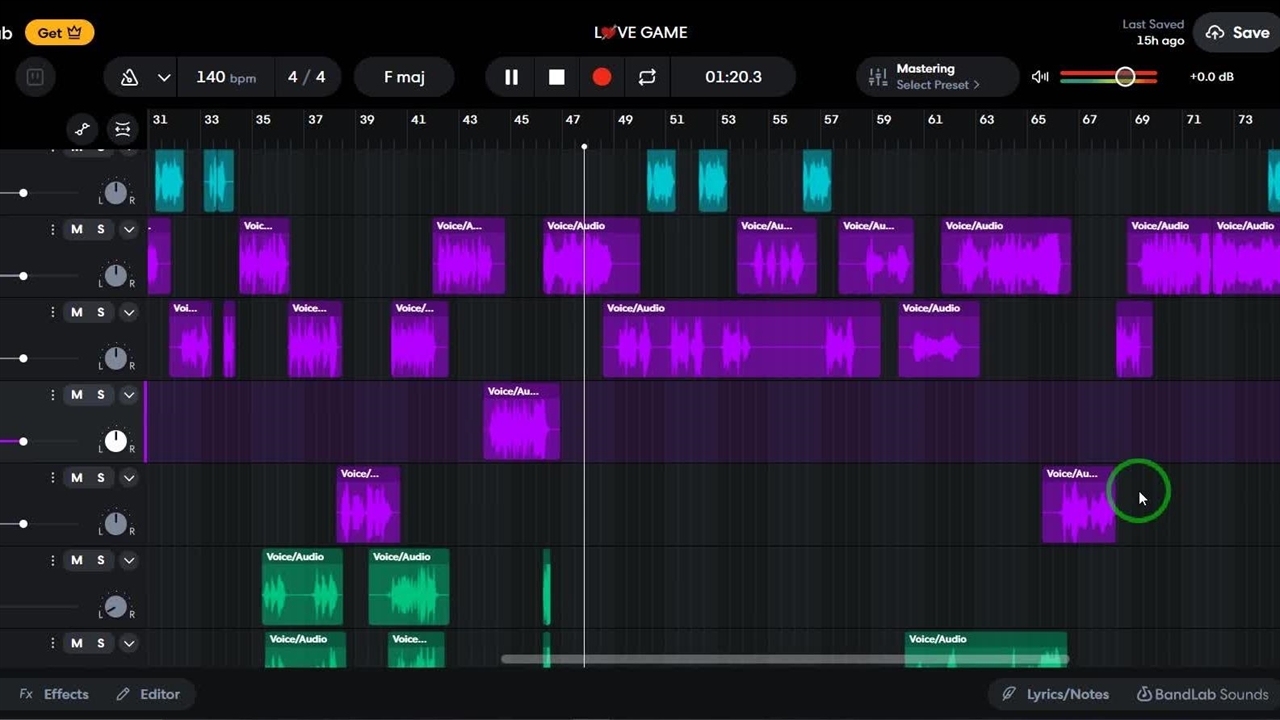Click the master volume slider handle
Viewport: 1280px width, 720px height.
pyautogui.click(x=1125, y=77)
